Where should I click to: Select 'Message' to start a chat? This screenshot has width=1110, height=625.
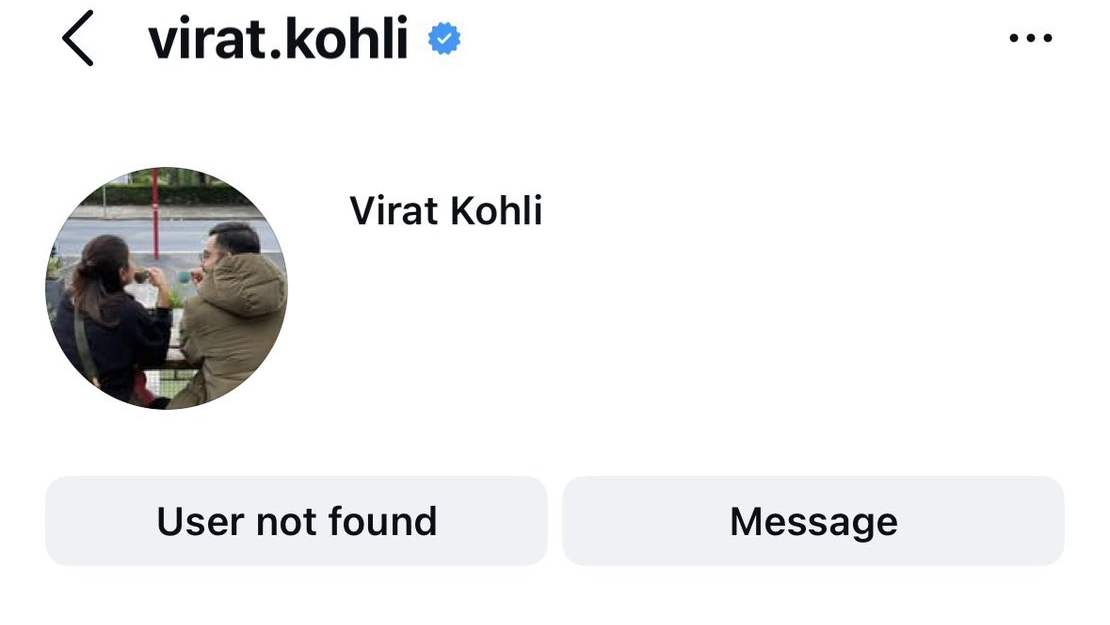813,520
